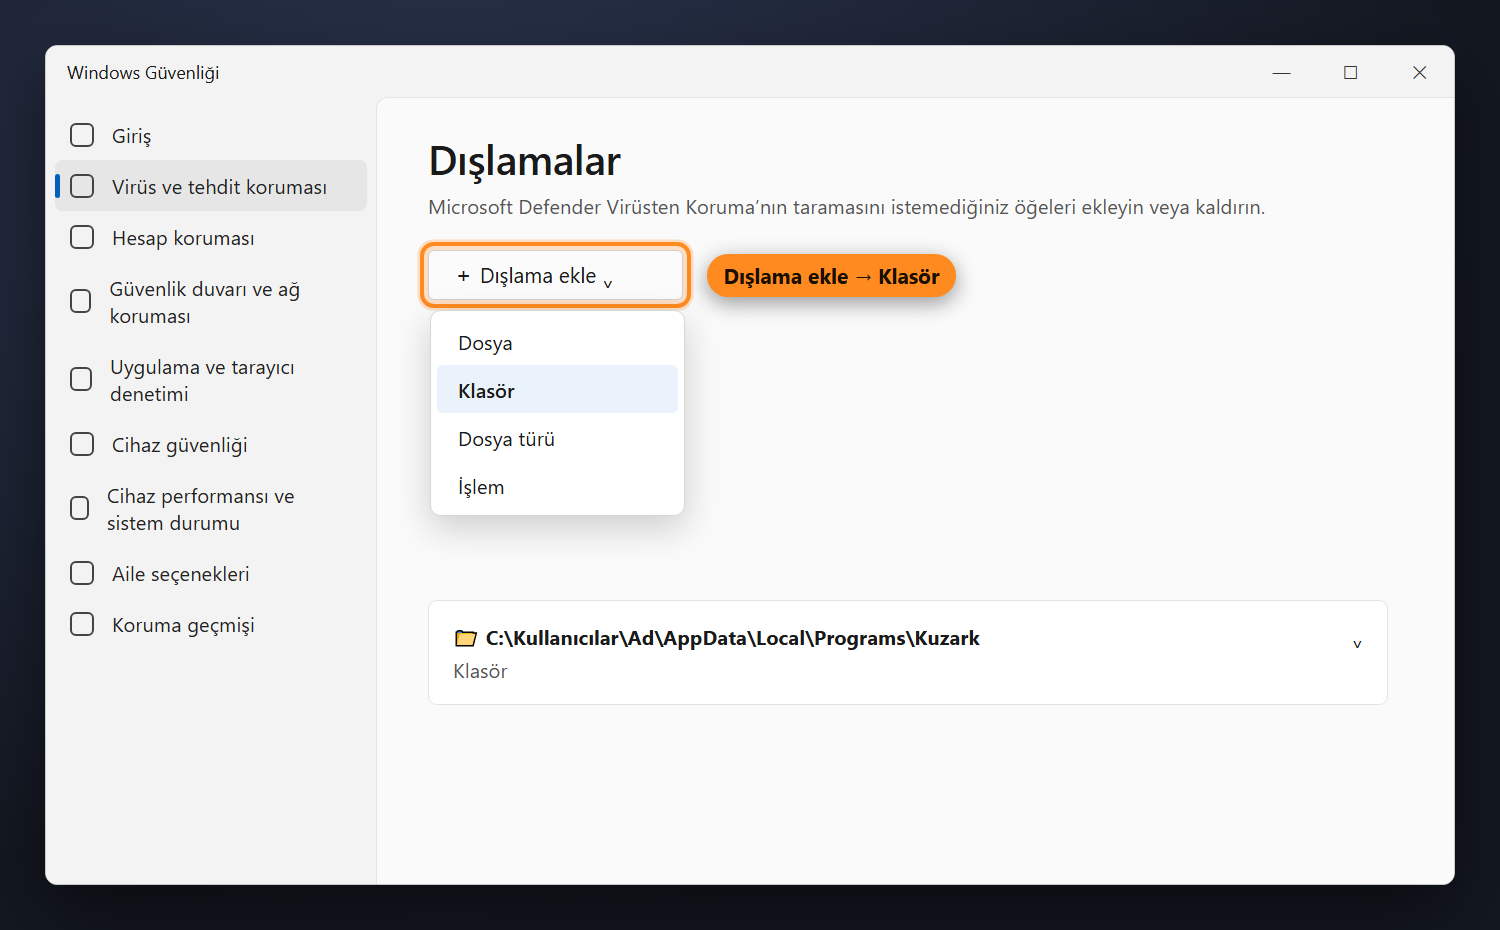Expand the Kuzark folder exclusion chevron
Screen dimensions: 1500x930
pos(1357,644)
